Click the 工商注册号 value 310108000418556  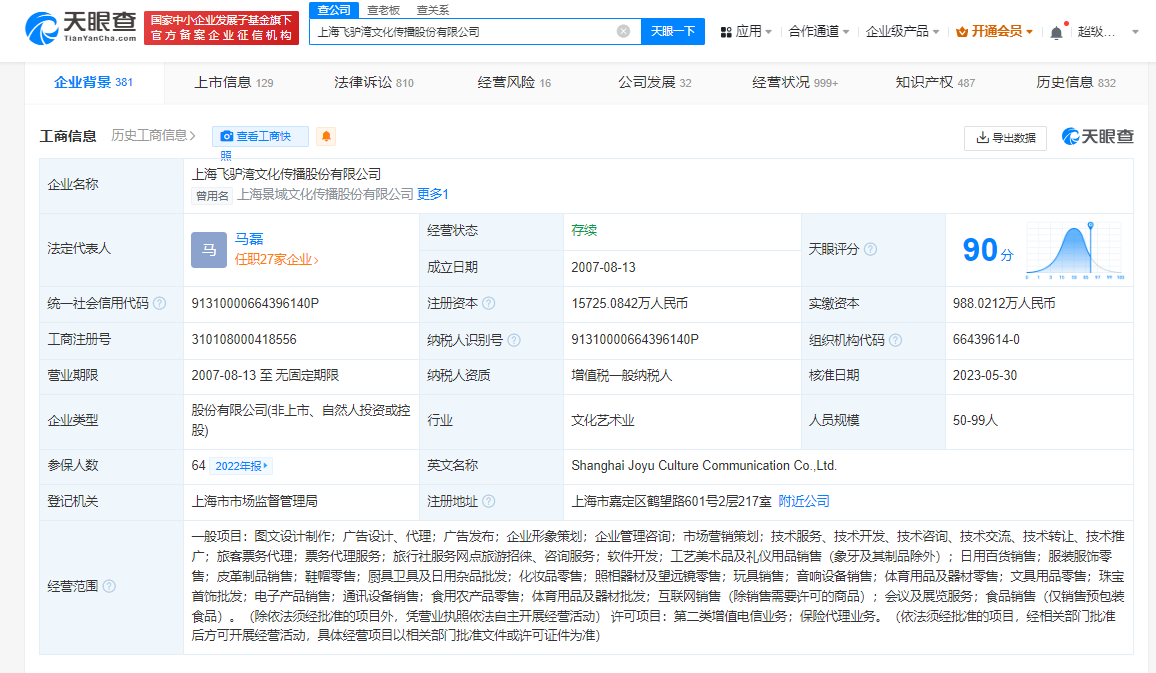point(244,339)
